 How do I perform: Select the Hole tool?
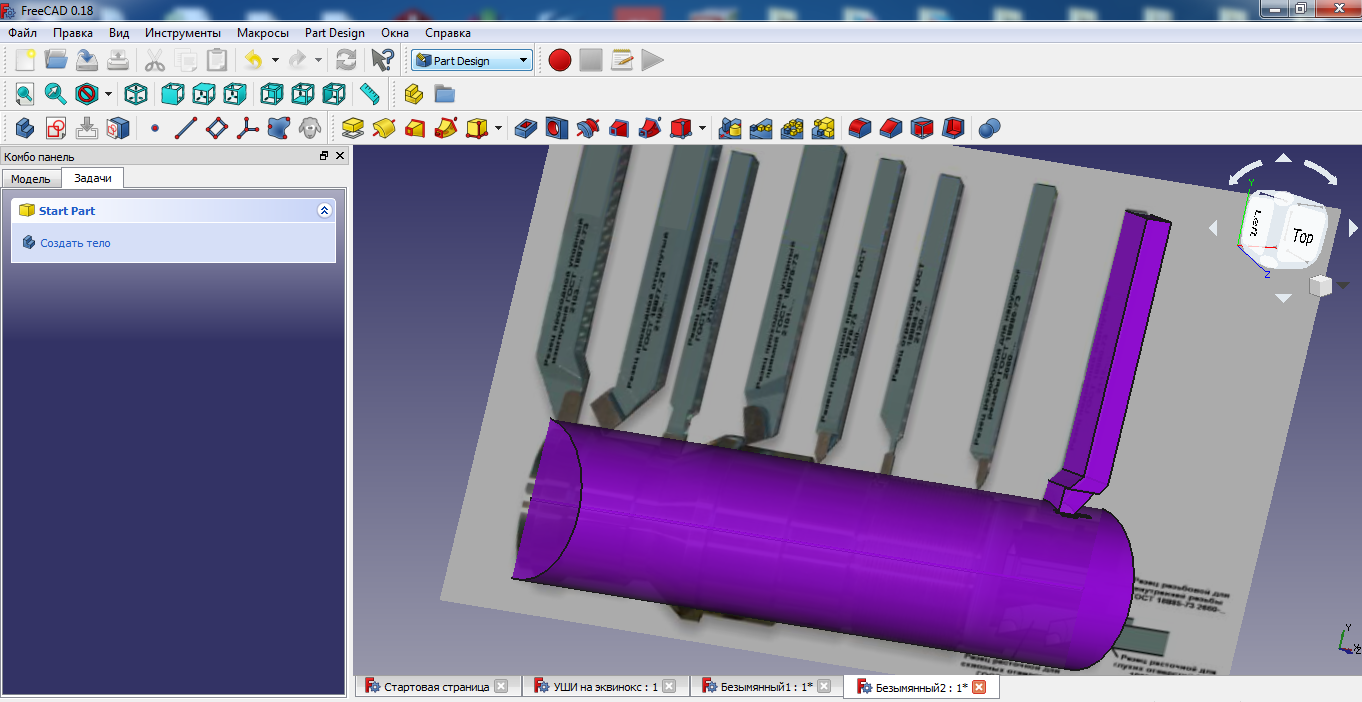pos(557,128)
